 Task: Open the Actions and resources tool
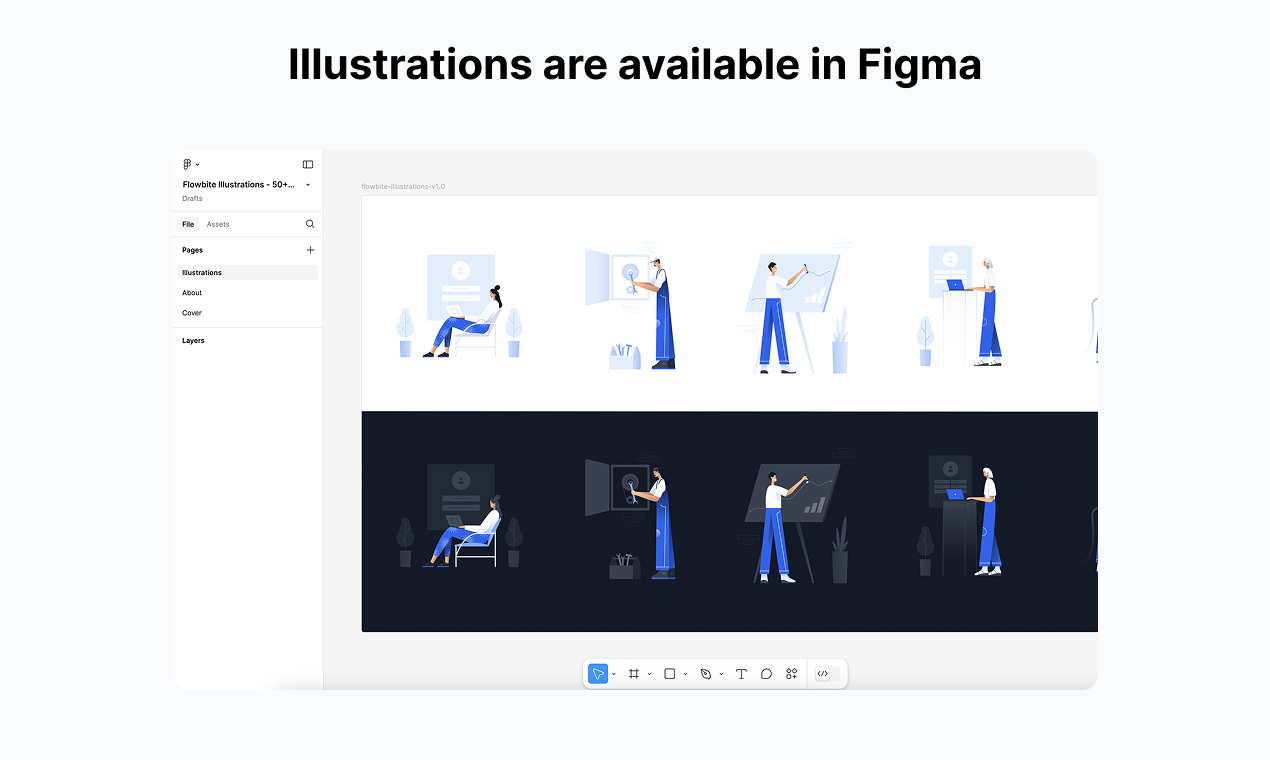tap(791, 674)
